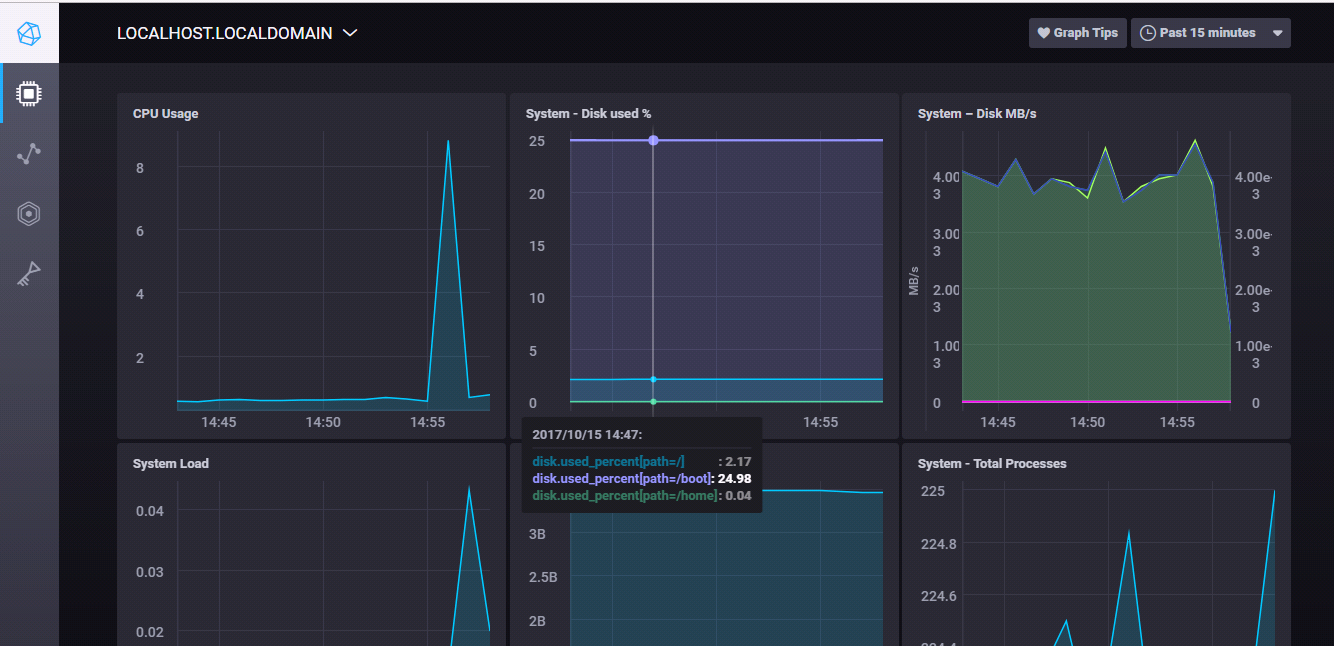Click the System Load panel title
This screenshot has width=1334, height=646.
(x=171, y=464)
